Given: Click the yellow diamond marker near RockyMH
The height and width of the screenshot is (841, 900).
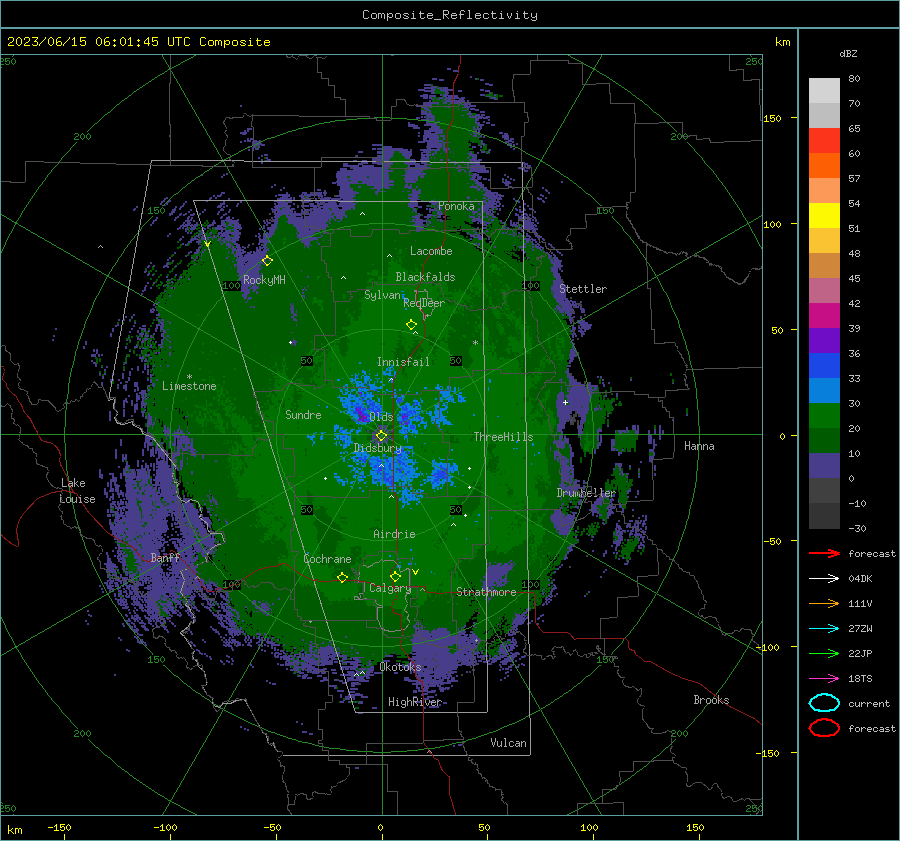Looking at the screenshot, I should (267, 261).
